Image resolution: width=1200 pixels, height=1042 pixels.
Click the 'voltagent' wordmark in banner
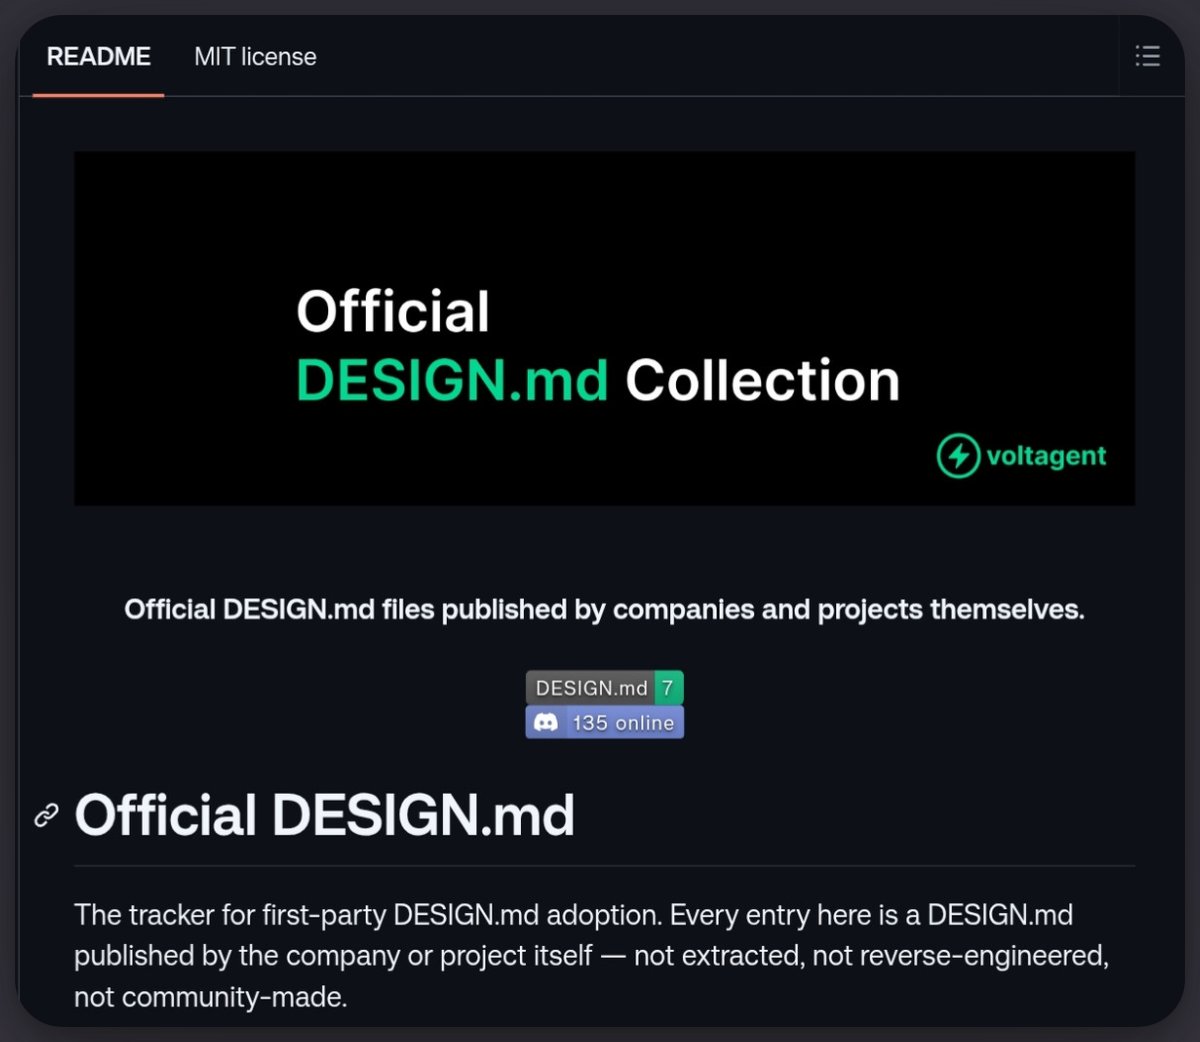click(x=1046, y=456)
